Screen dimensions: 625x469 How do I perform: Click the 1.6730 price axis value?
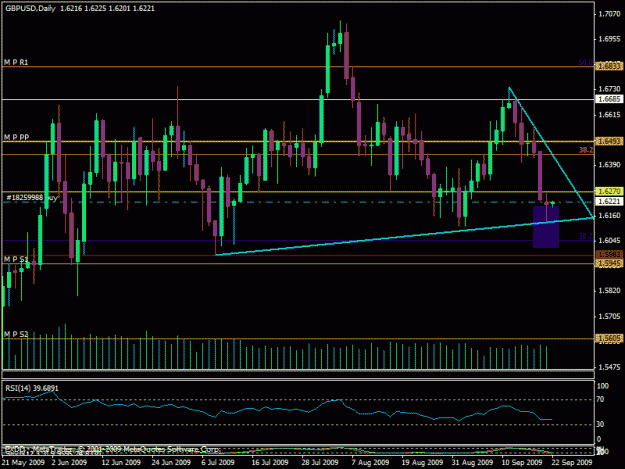[x=609, y=89]
